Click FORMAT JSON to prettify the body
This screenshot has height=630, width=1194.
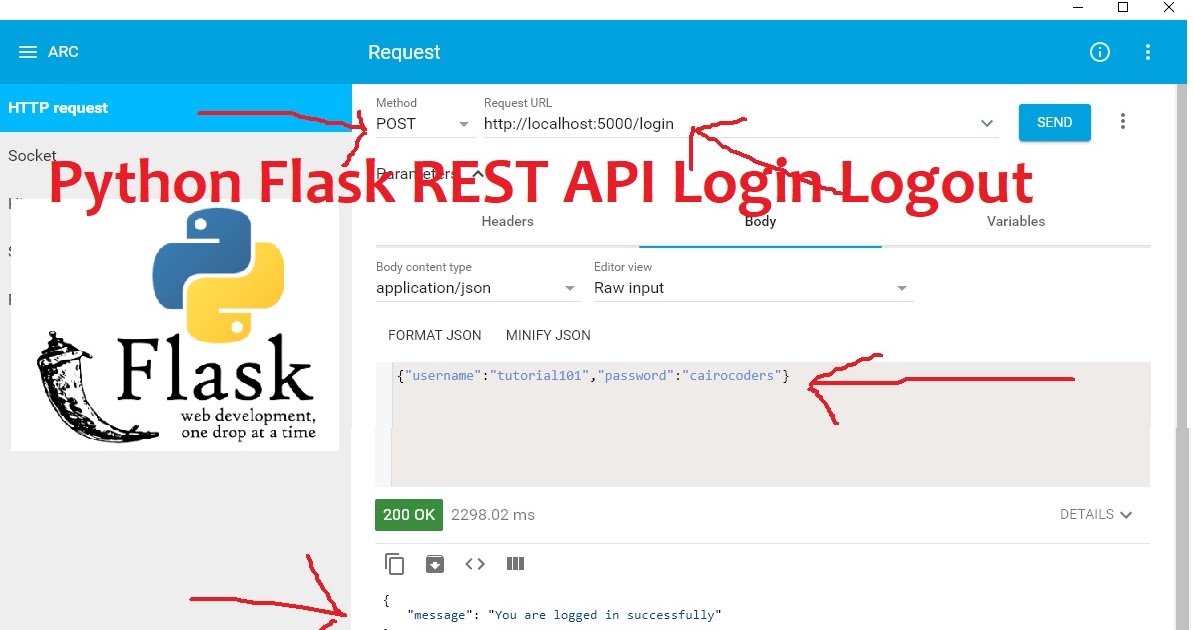click(x=435, y=335)
